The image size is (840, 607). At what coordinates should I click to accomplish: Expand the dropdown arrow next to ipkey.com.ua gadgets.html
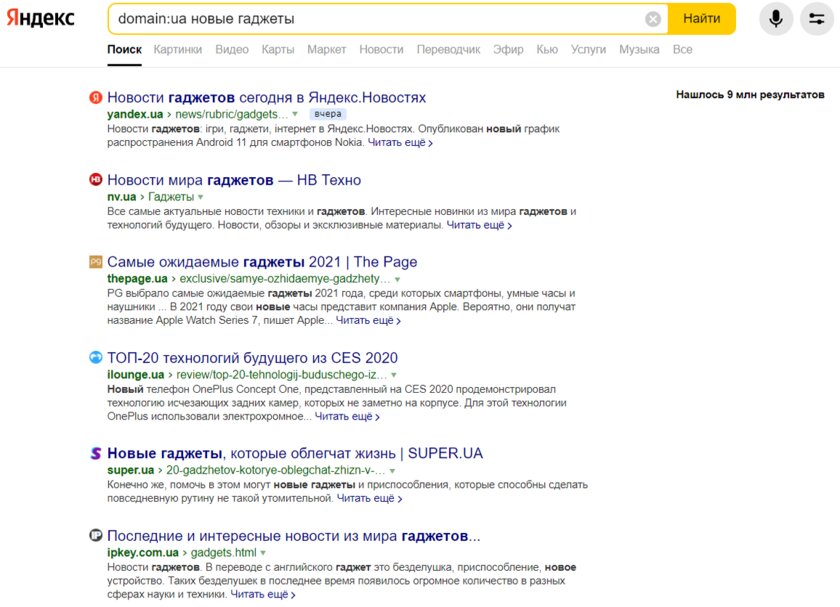[x=263, y=553]
